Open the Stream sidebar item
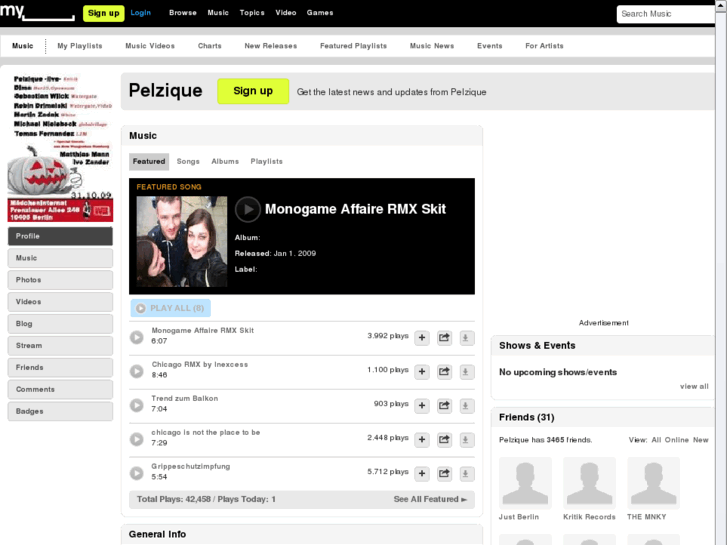The height and width of the screenshot is (545, 727). [60, 346]
